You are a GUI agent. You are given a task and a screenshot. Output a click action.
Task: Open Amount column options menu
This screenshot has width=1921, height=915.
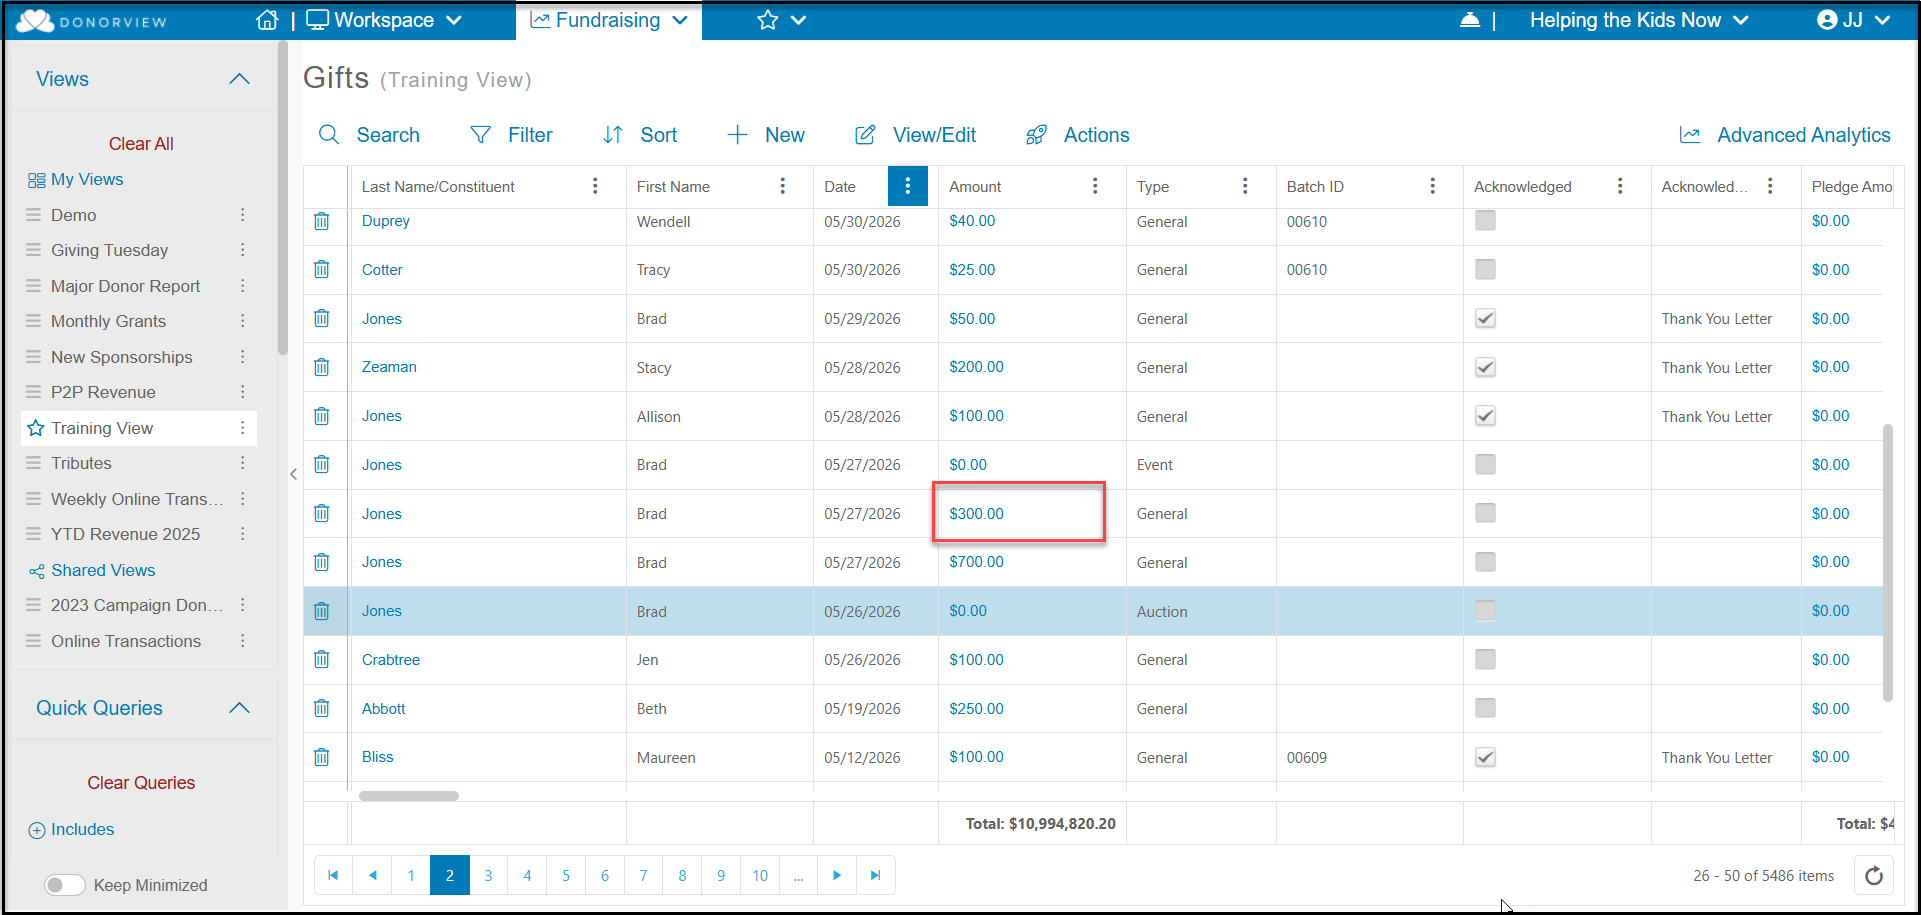click(x=1095, y=186)
